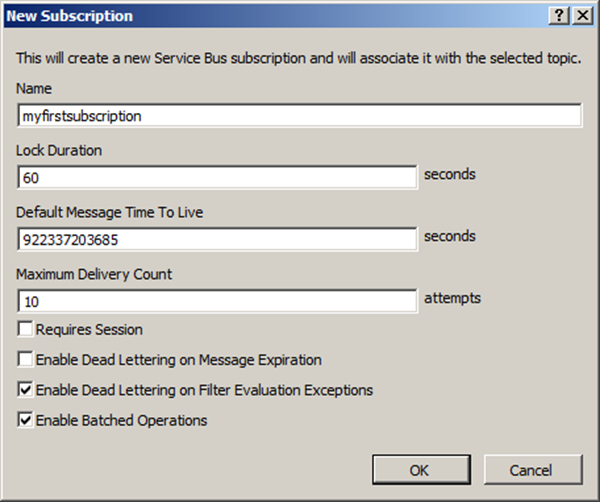Click the "Maximum Delivery Count" label
The width and height of the screenshot is (600, 502).
click(92, 274)
